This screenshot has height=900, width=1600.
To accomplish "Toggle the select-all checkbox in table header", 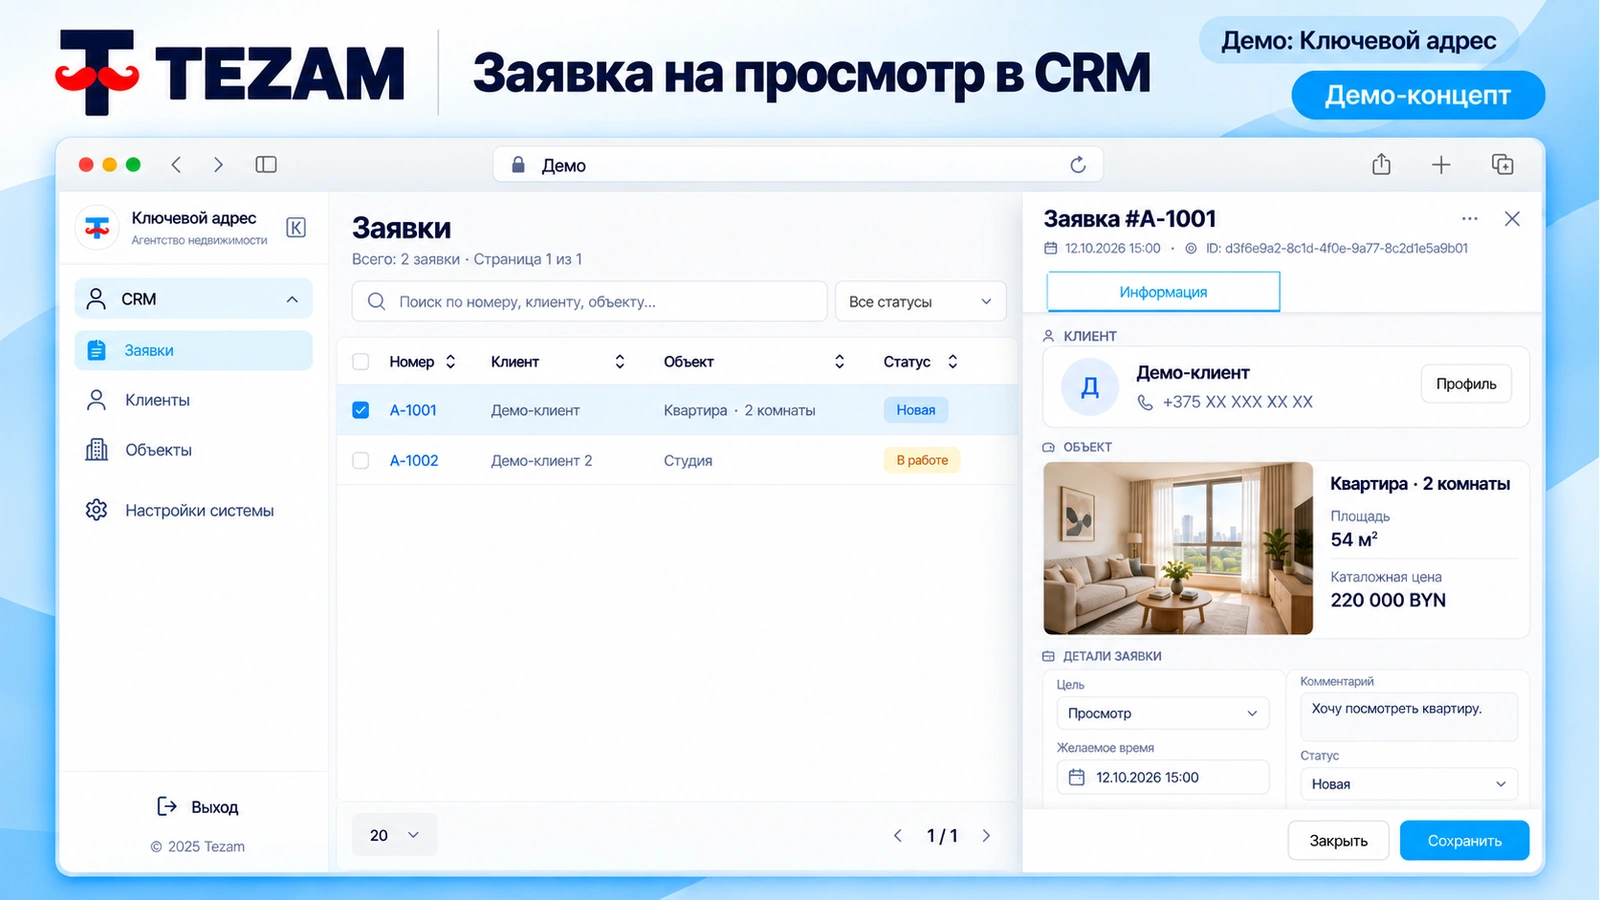I will click(x=361, y=362).
